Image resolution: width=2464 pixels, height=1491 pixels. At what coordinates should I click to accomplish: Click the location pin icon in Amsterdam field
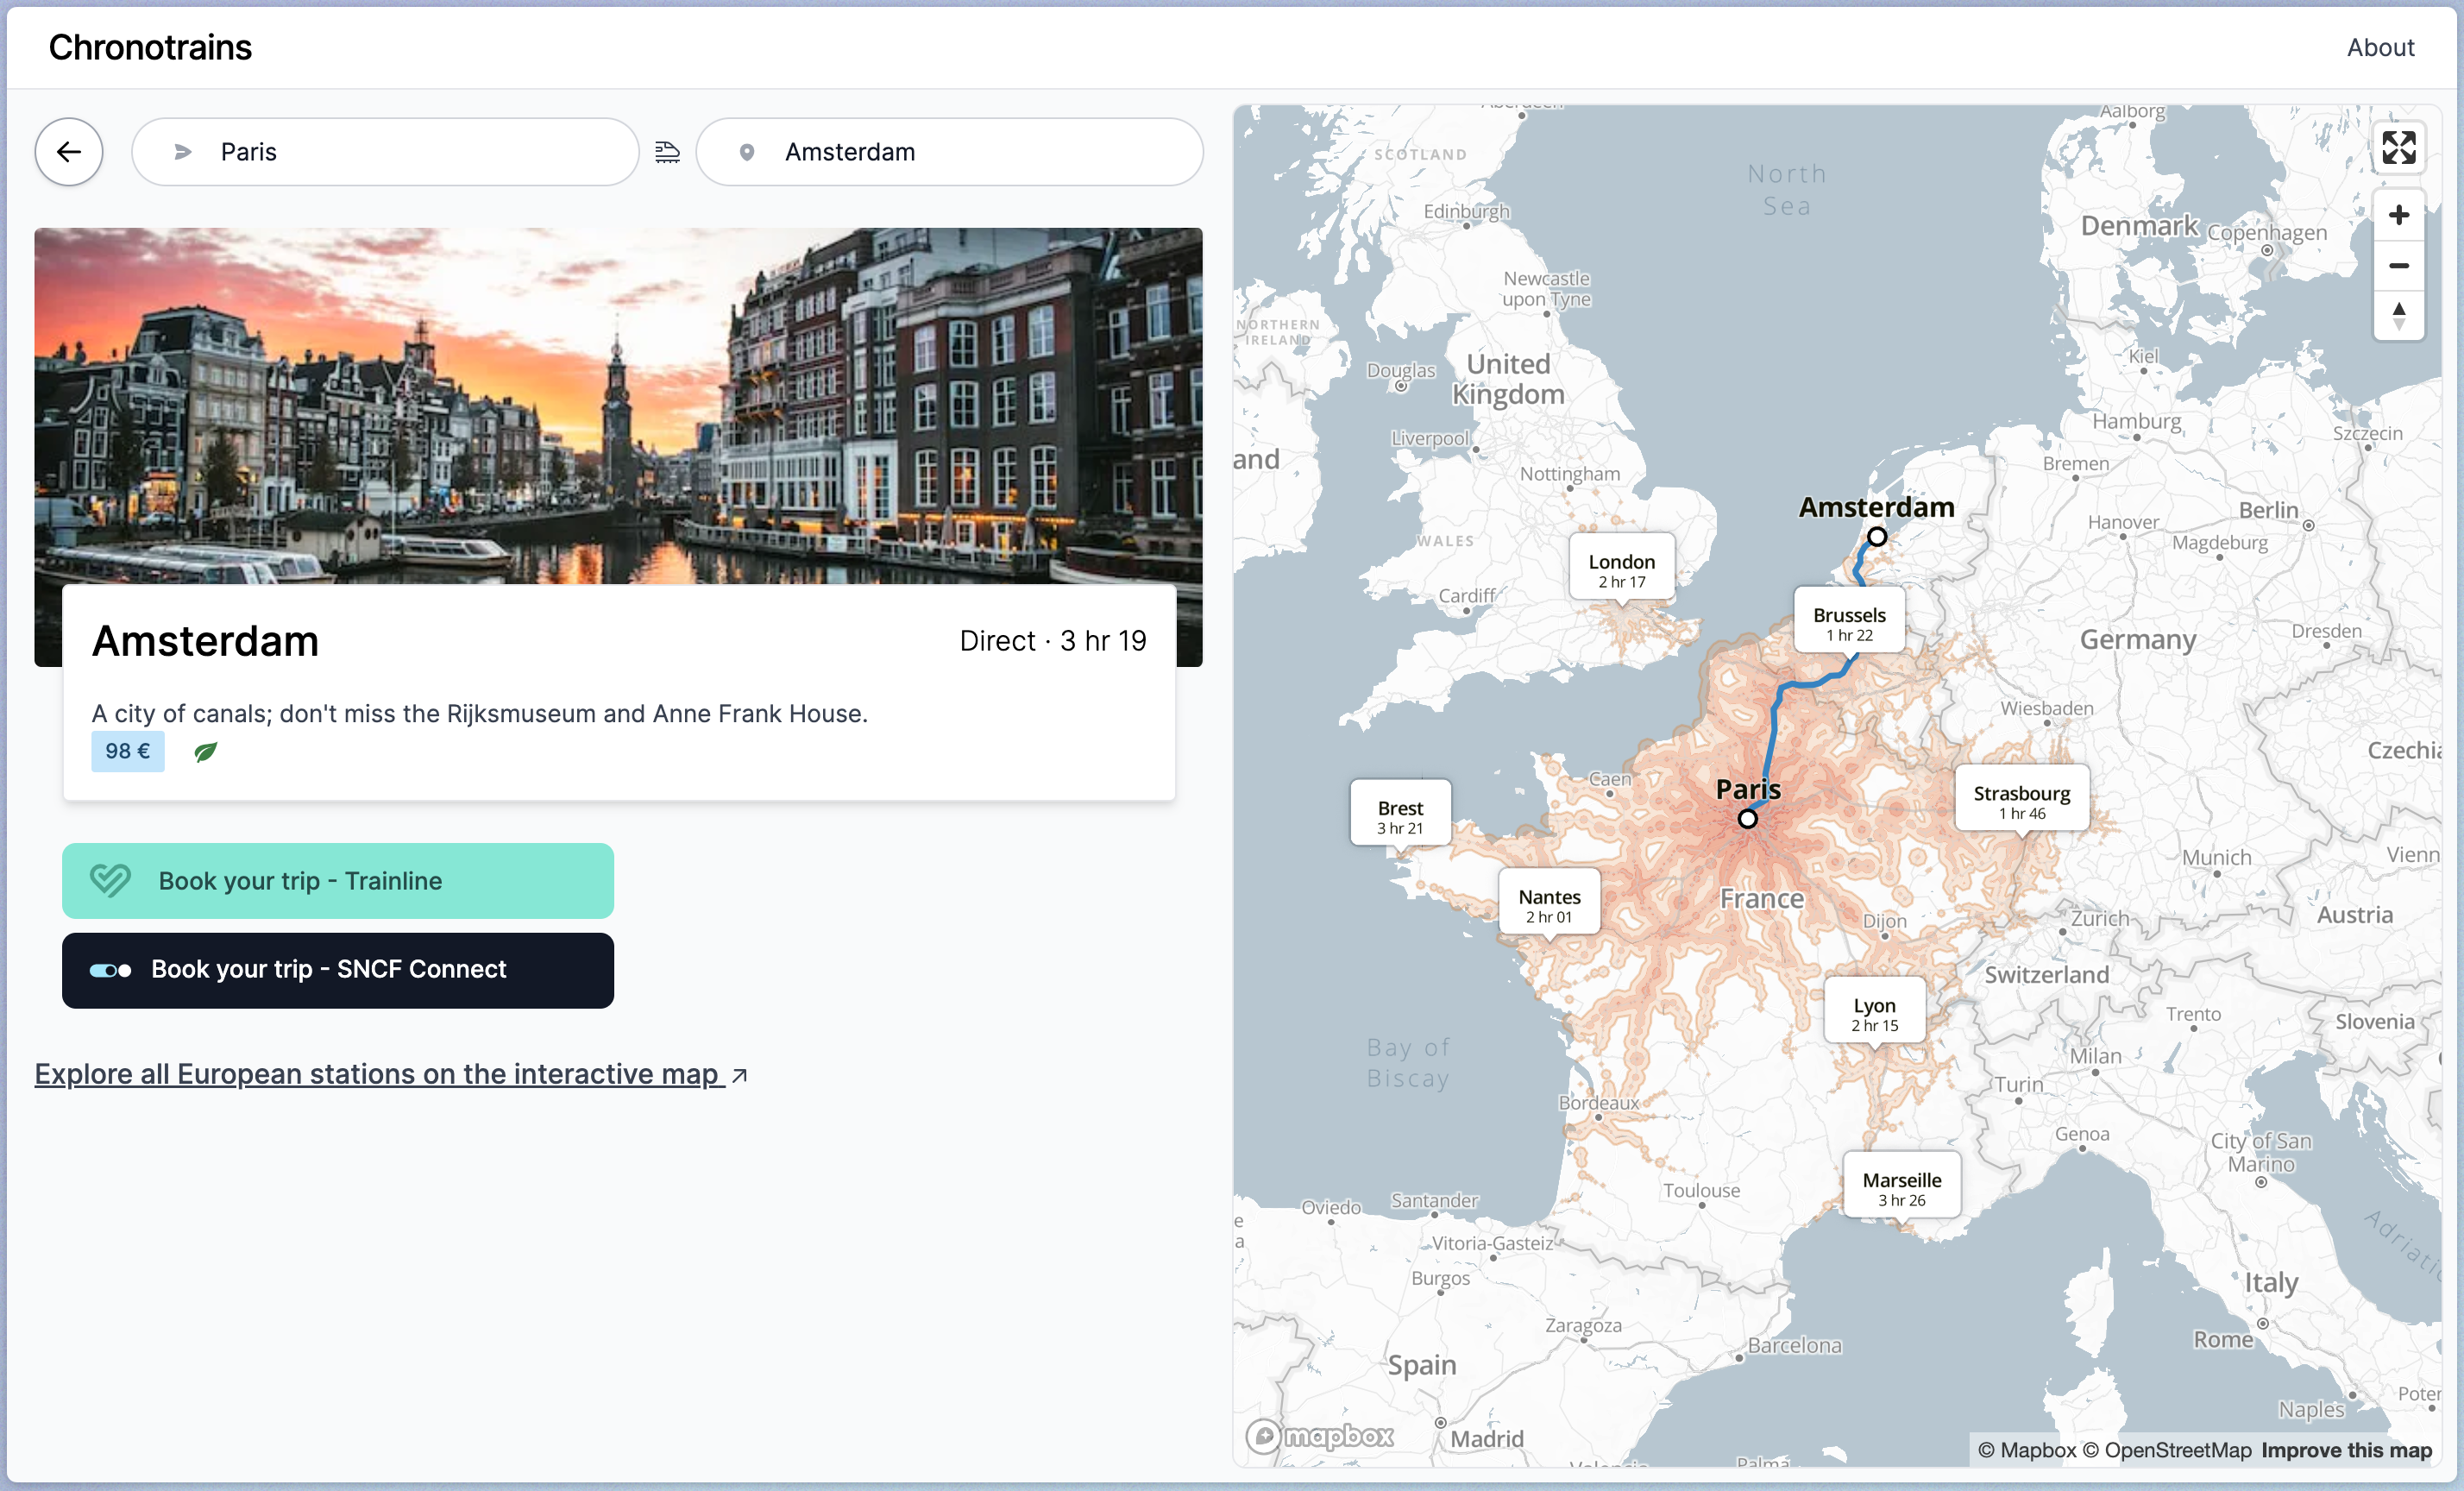[746, 152]
